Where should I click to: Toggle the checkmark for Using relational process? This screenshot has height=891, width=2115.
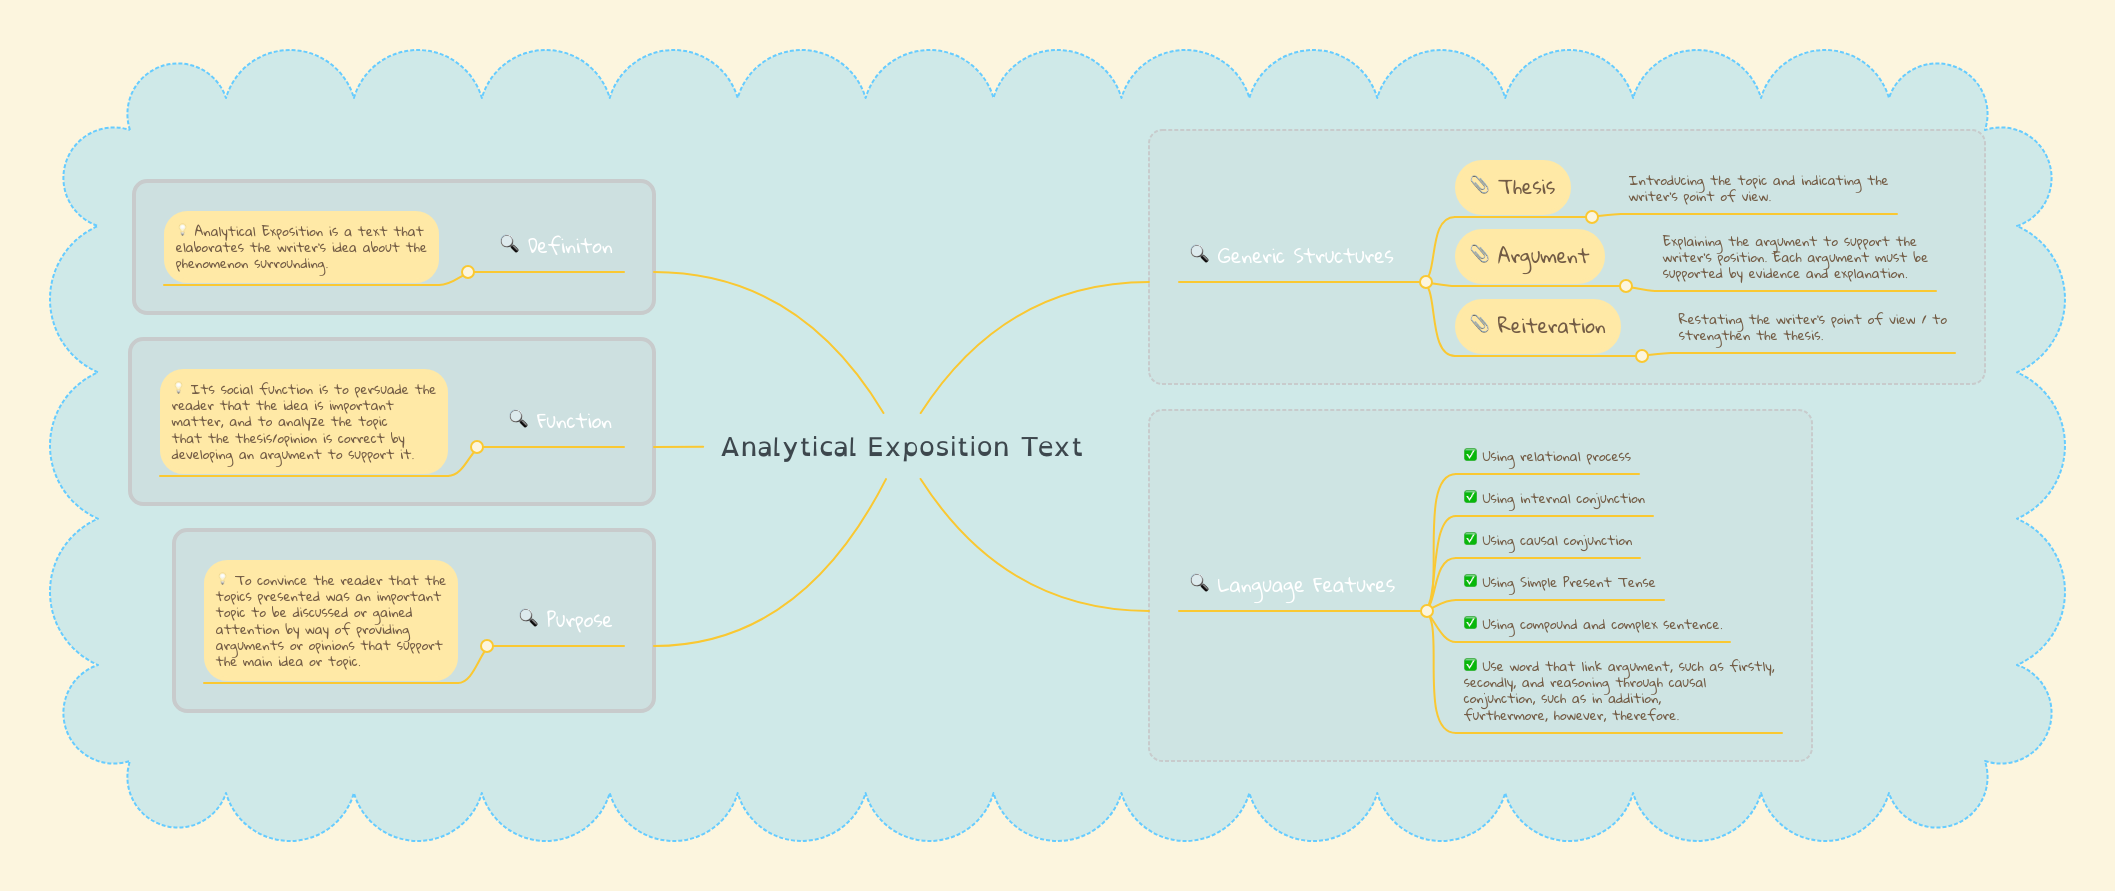click(x=1470, y=455)
